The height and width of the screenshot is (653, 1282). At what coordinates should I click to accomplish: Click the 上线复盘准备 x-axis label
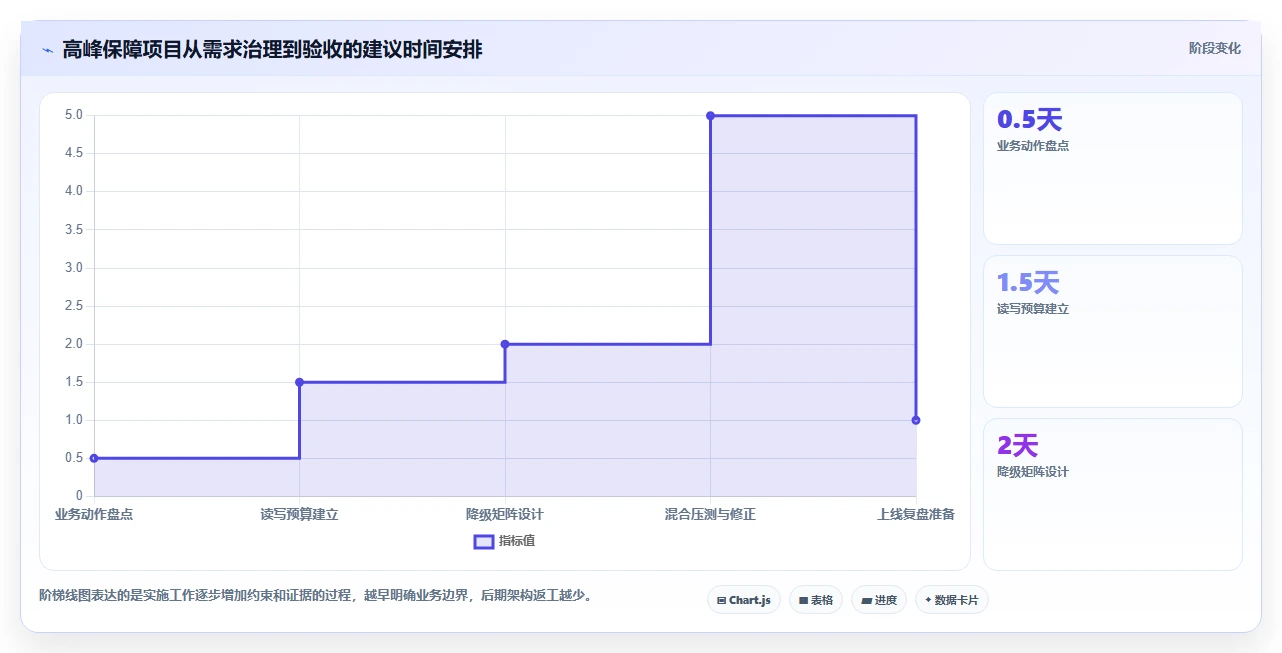(916, 515)
